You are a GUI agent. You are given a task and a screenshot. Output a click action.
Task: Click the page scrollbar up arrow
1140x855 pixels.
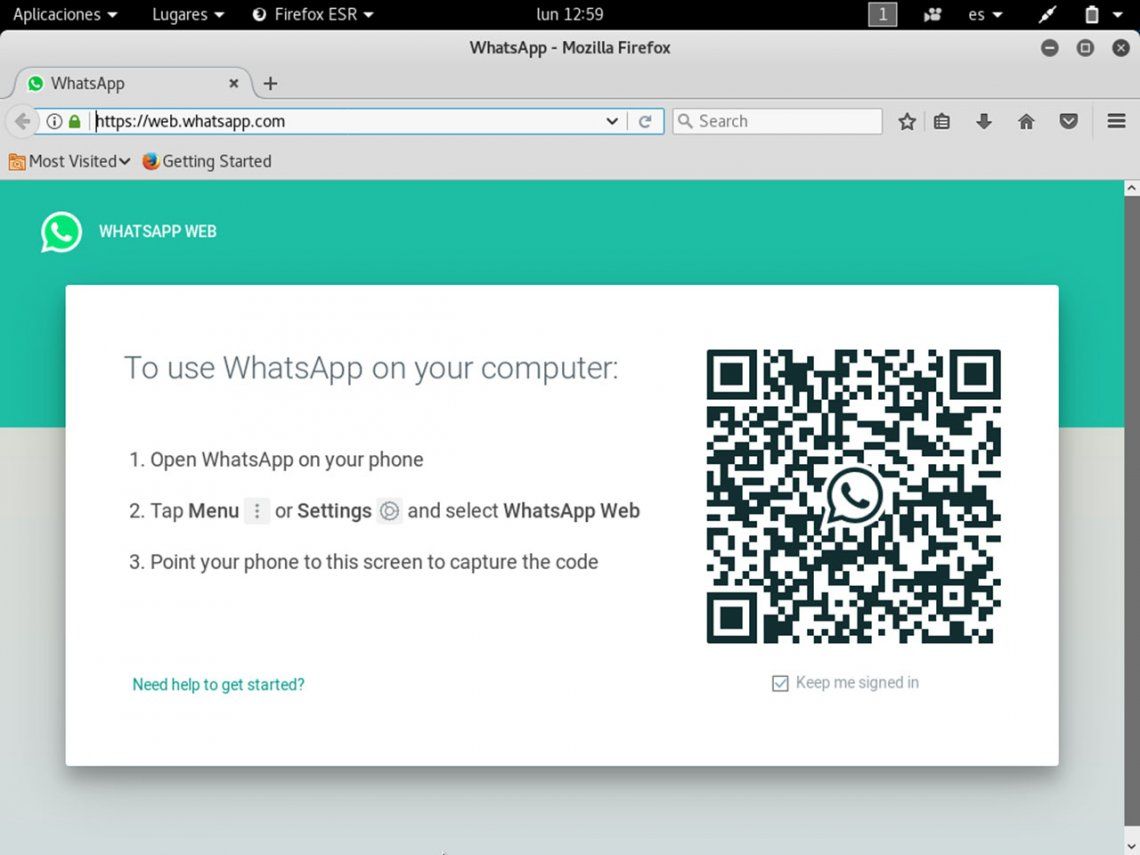click(1132, 188)
